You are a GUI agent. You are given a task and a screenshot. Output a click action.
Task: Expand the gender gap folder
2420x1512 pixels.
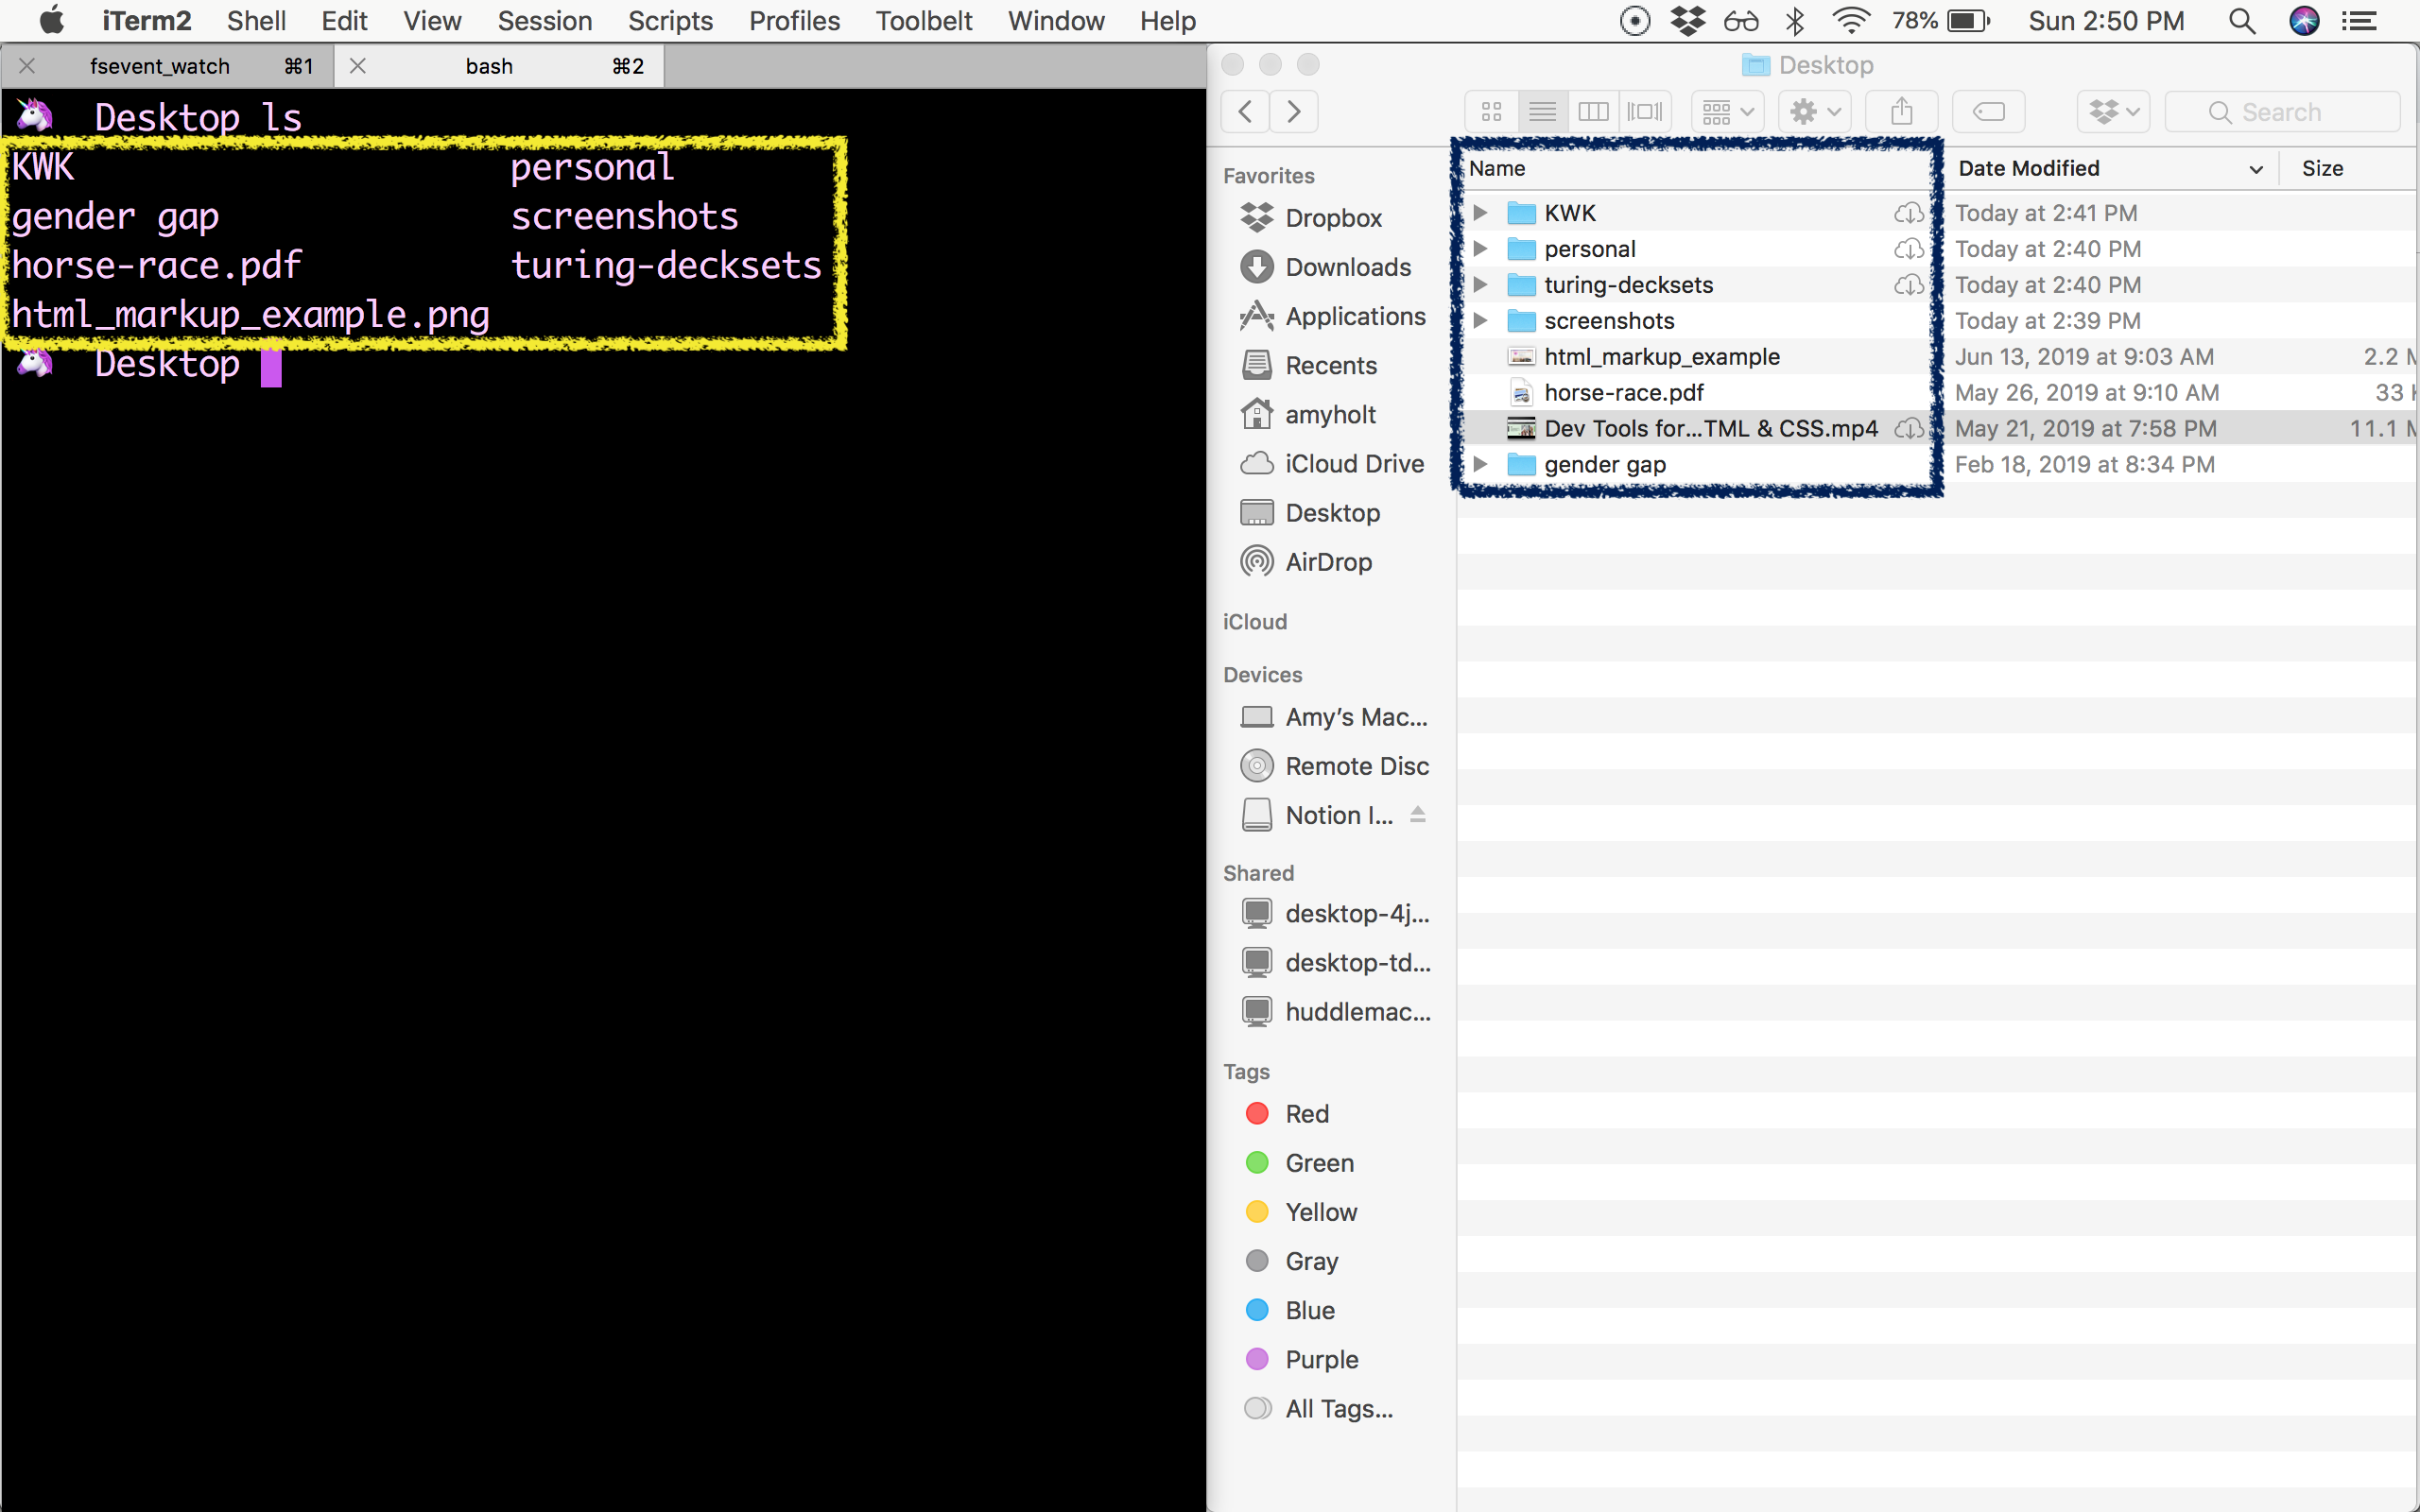point(1481,463)
